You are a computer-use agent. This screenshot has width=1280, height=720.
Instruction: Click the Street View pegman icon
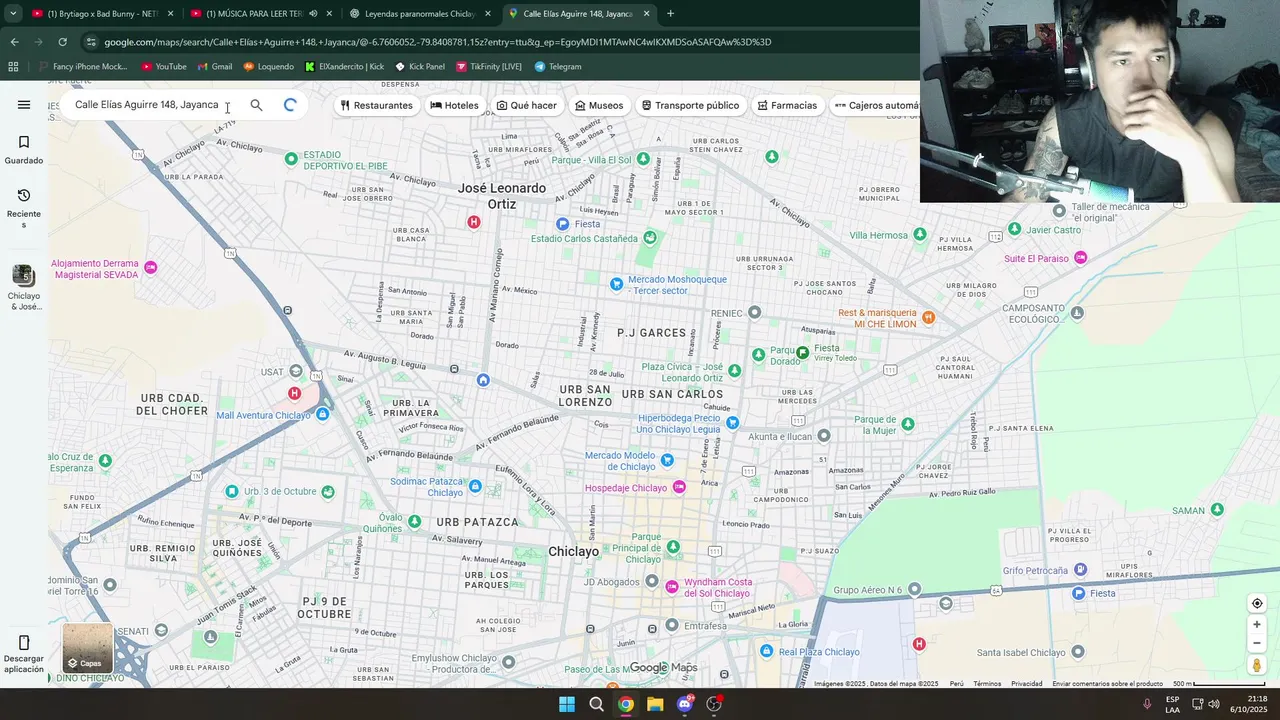pos(1257,666)
